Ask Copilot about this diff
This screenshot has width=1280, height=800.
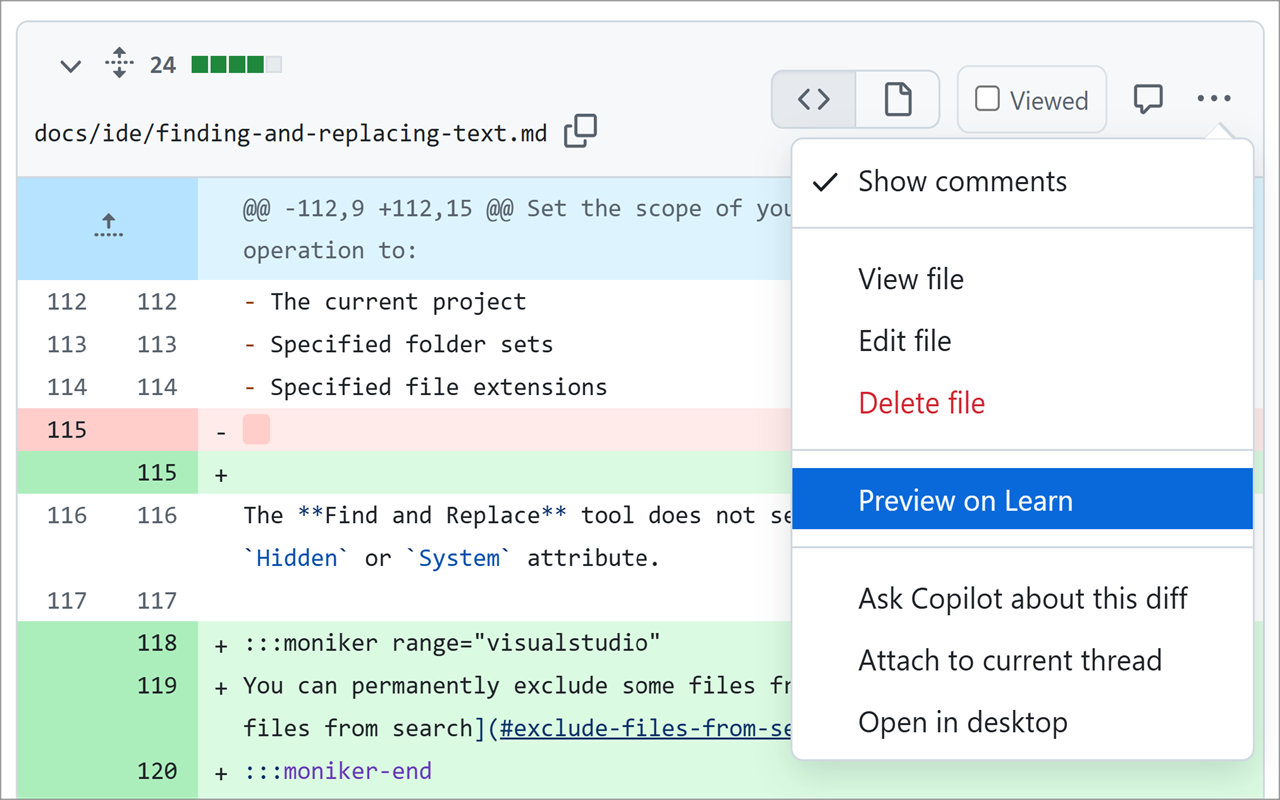(1023, 599)
